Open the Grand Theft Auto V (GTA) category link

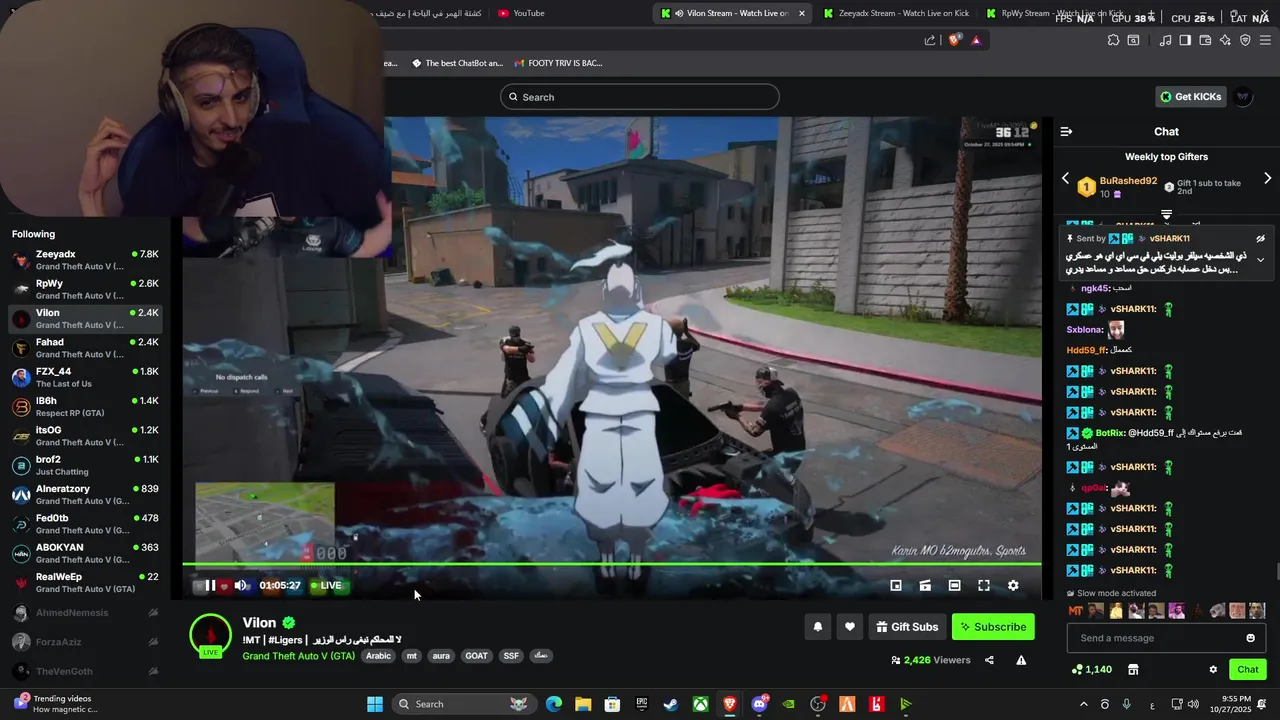click(x=298, y=656)
